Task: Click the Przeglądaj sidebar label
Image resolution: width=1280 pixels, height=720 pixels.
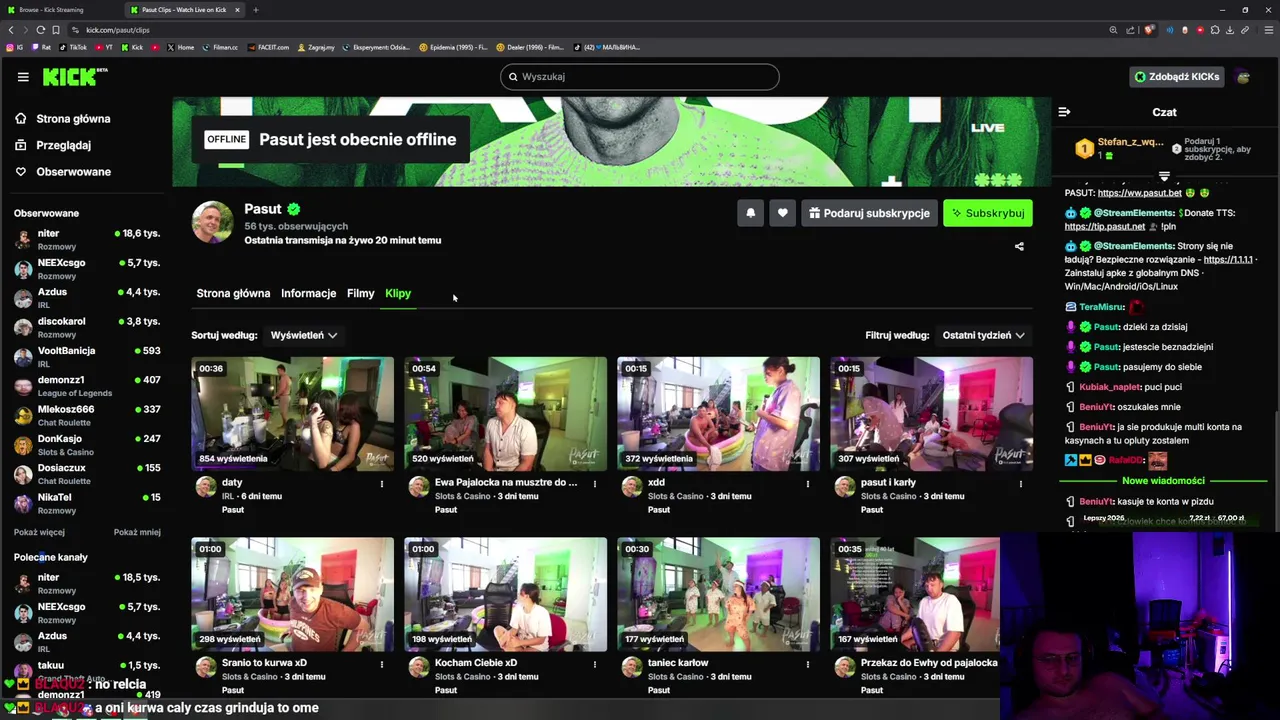Action: coord(63,145)
